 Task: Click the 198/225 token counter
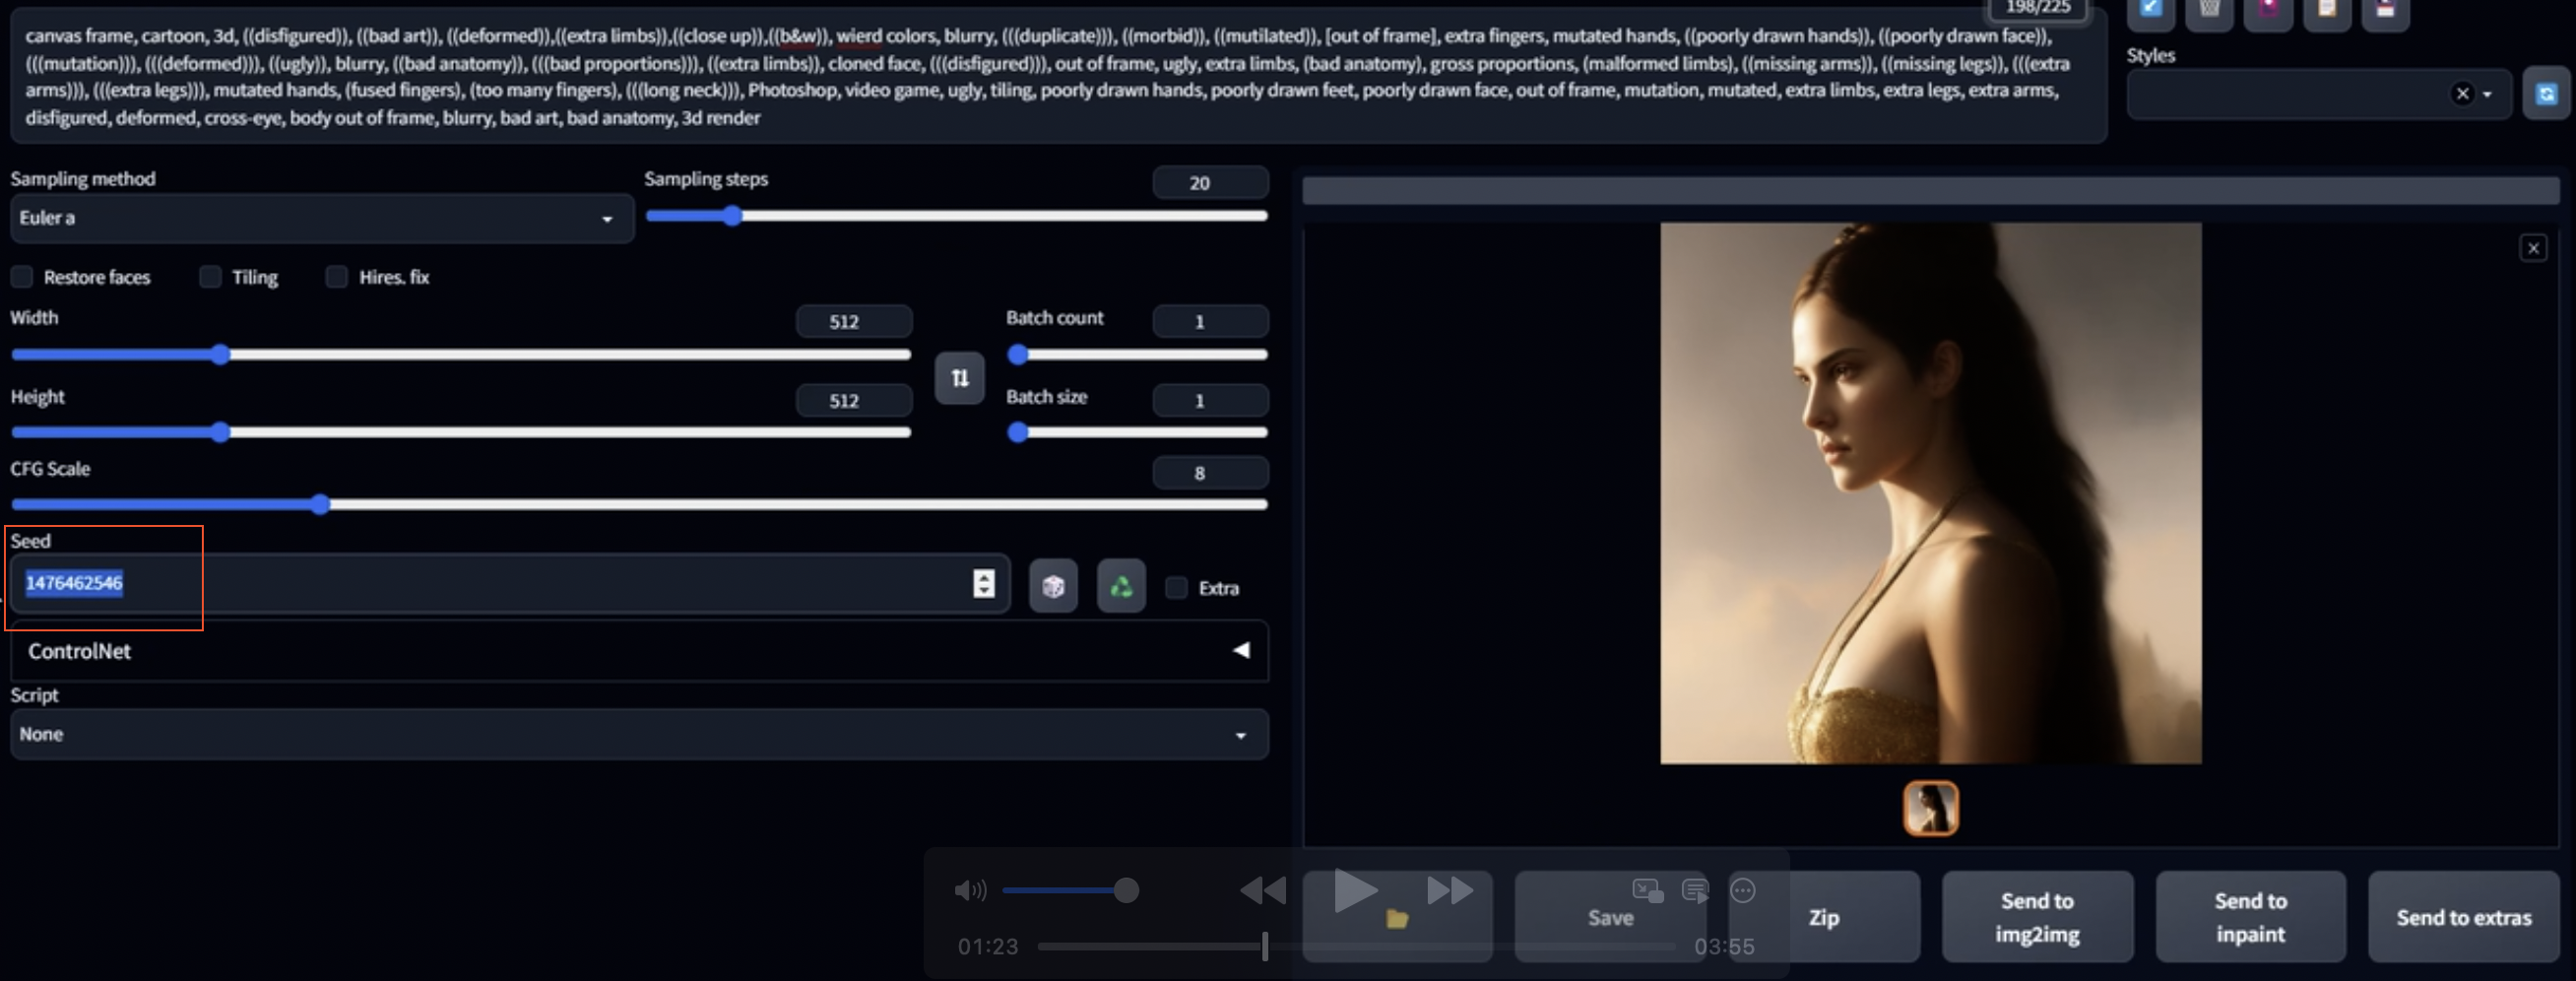tap(2037, 7)
